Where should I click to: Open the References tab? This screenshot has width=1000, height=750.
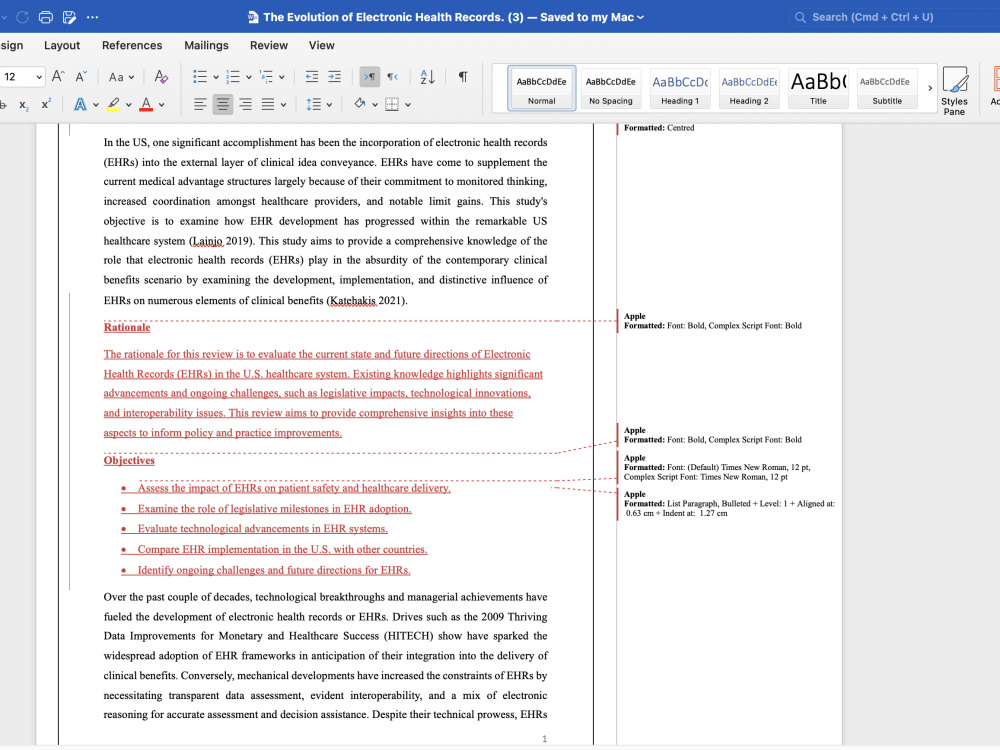132,45
